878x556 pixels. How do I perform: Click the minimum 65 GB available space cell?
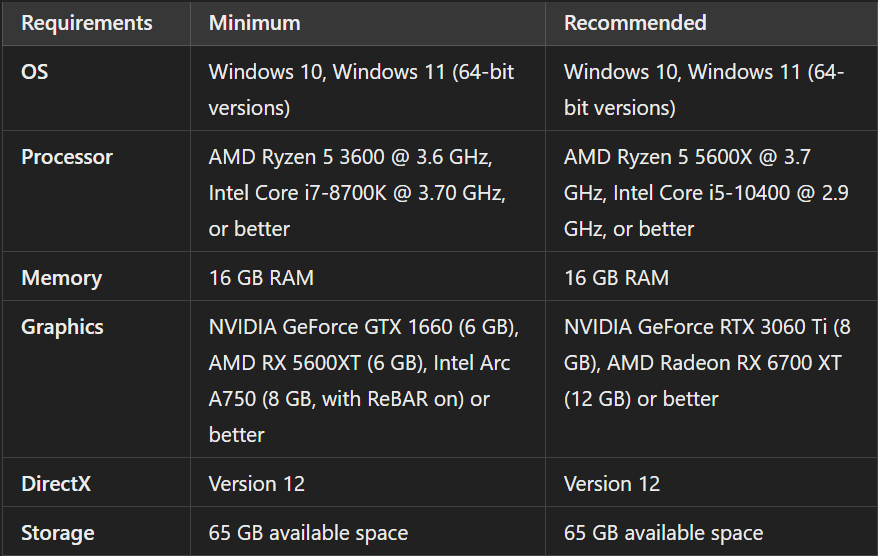point(308,533)
